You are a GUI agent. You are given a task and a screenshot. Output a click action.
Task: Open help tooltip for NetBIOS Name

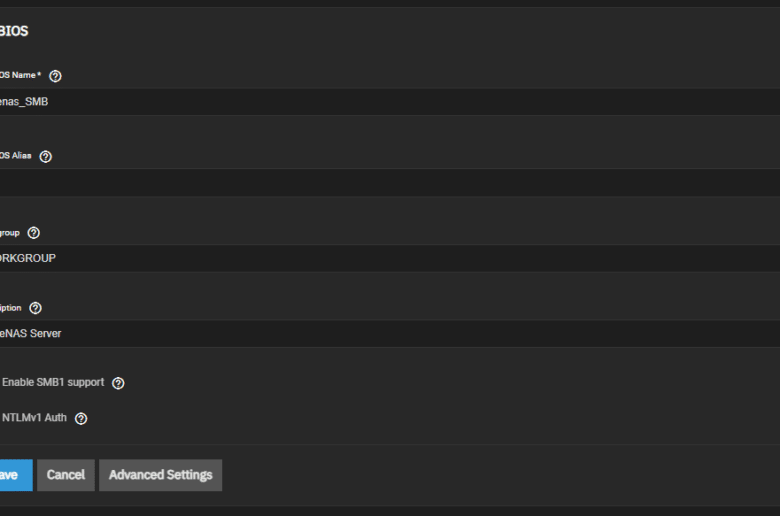click(x=55, y=76)
